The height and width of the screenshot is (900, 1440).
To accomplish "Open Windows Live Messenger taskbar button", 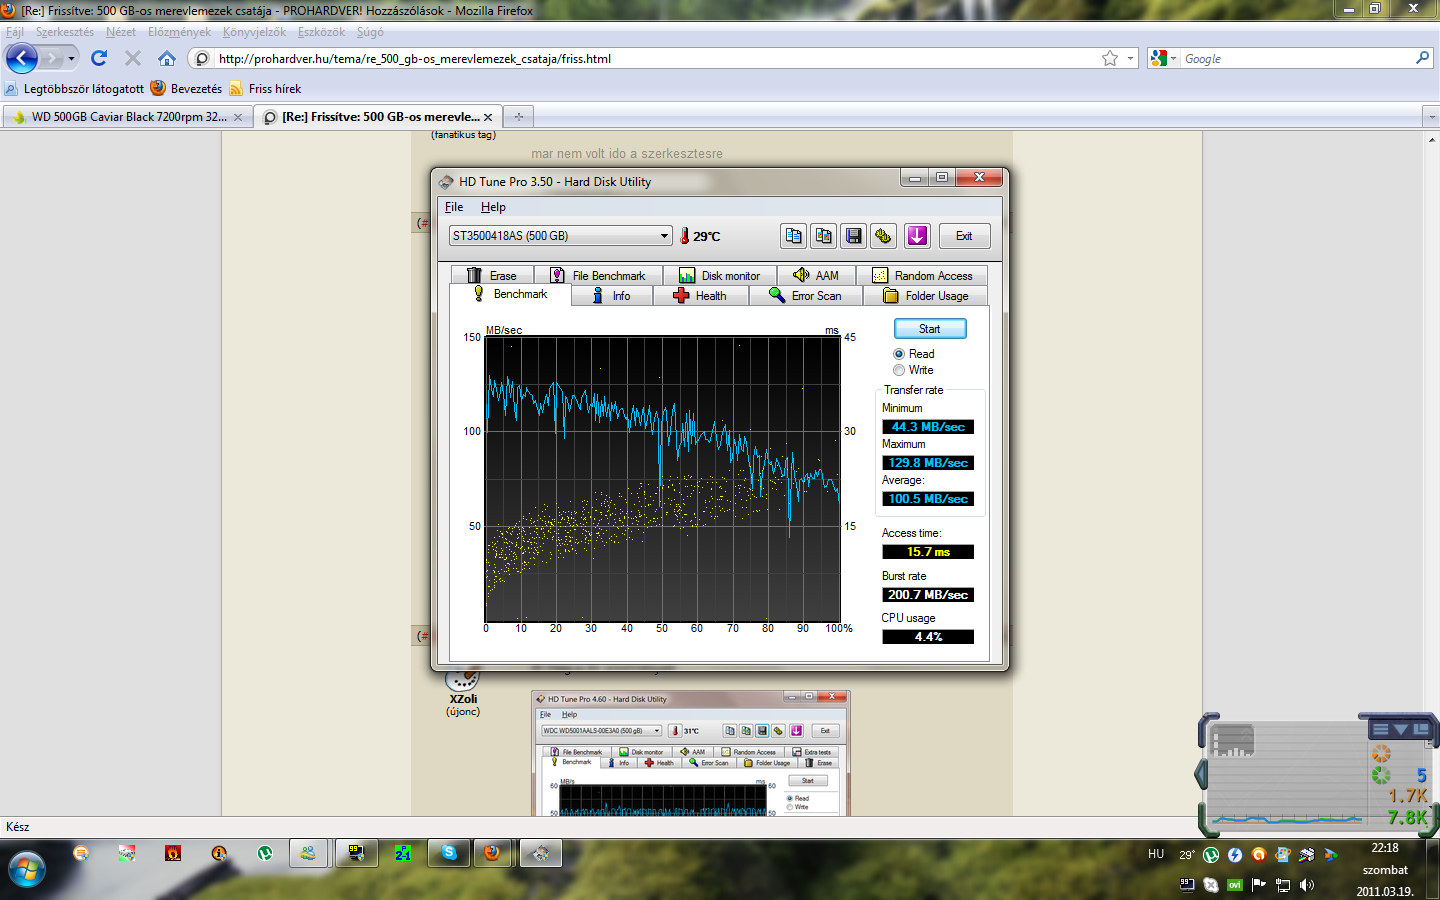I will [309, 853].
